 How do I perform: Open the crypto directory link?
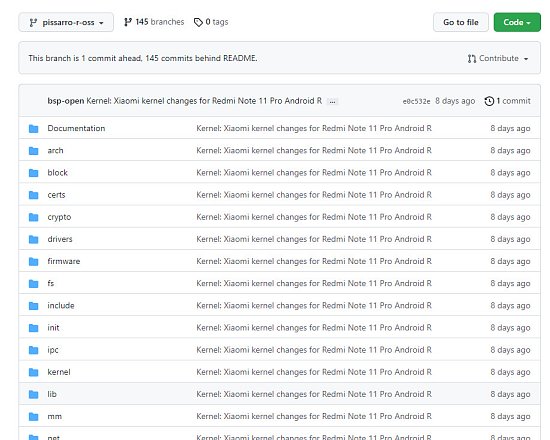(x=59, y=217)
